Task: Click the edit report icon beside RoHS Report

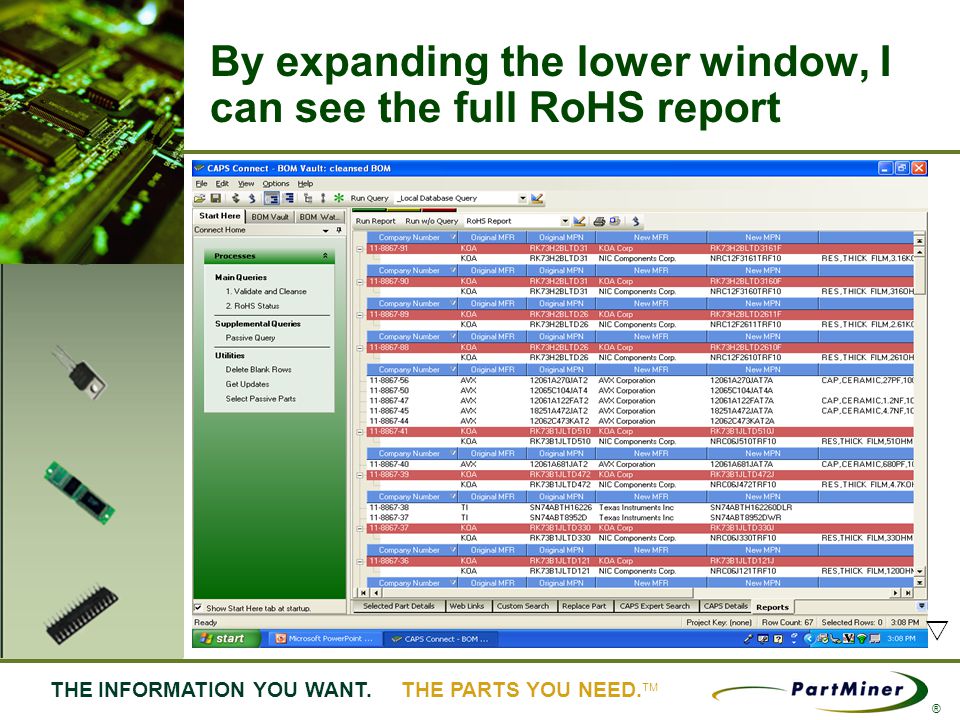Action: pos(579,221)
